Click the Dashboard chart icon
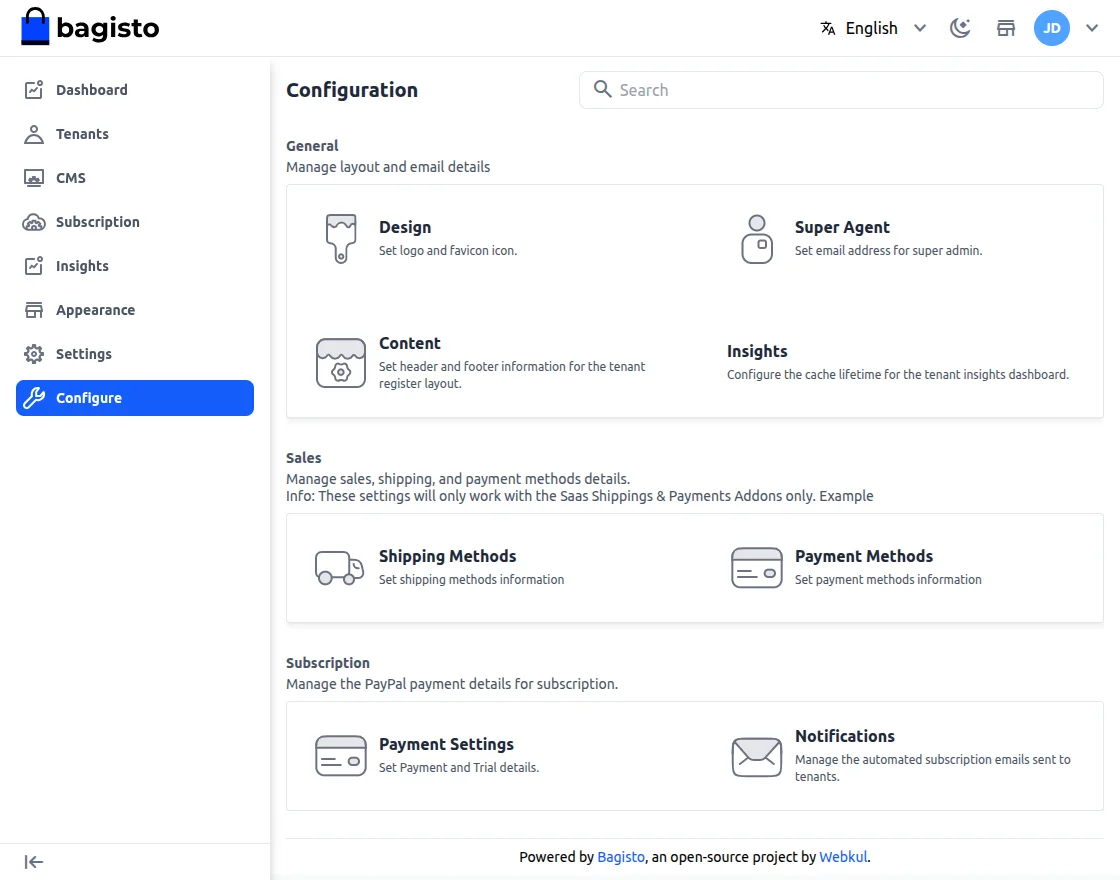The image size is (1120, 880). point(34,90)
